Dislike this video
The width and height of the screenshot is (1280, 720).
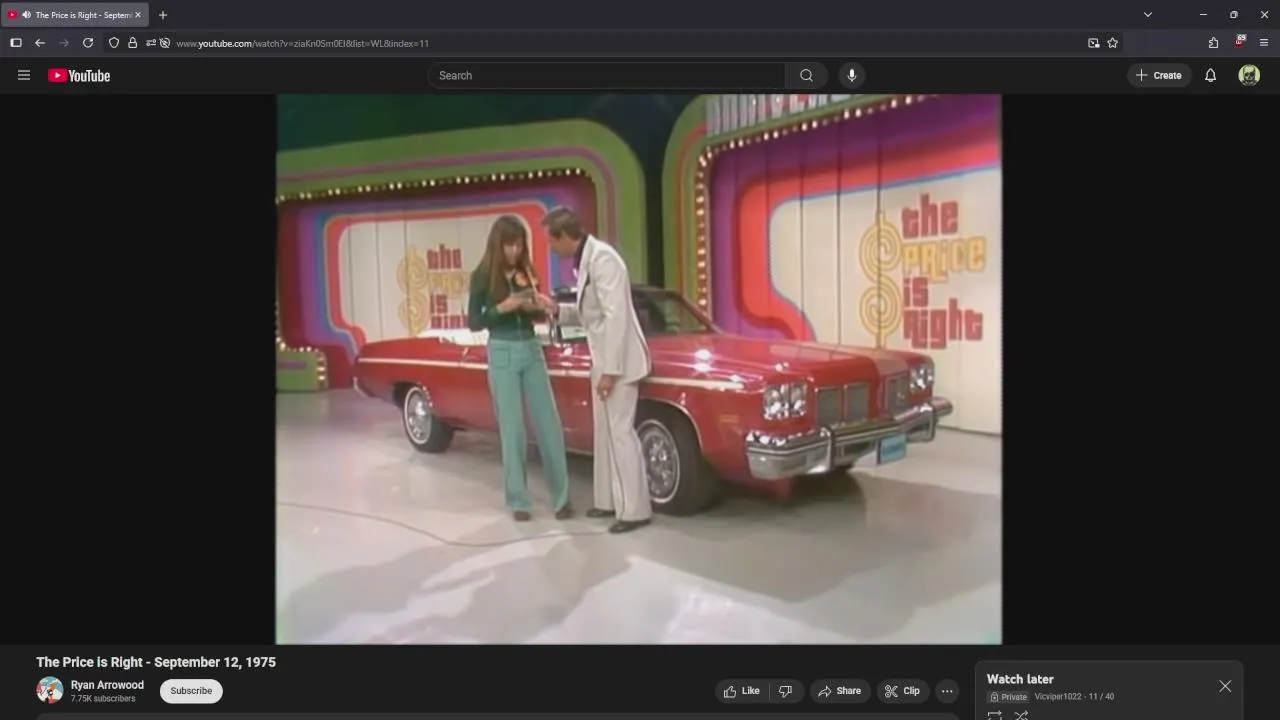pos(786,691)
